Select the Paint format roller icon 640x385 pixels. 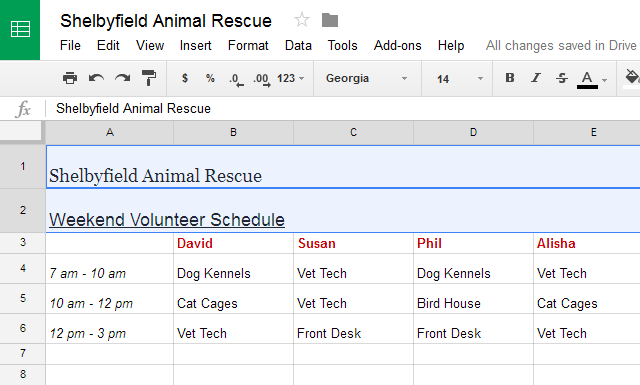[x=149, y=78]
